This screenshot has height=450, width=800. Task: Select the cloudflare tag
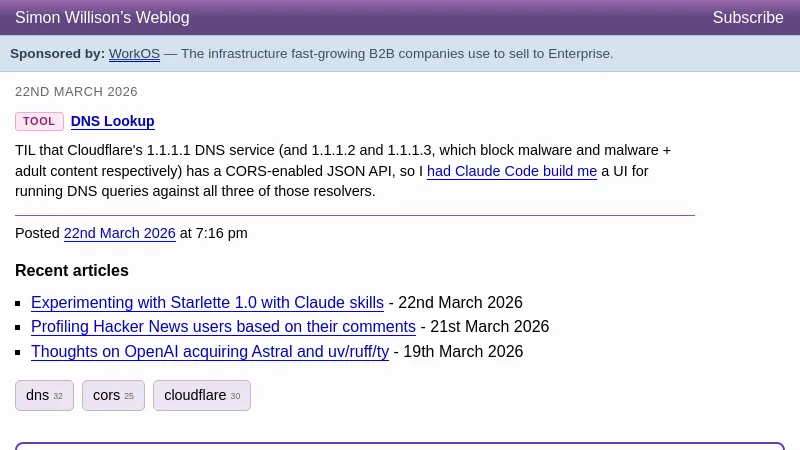(201, 395)
